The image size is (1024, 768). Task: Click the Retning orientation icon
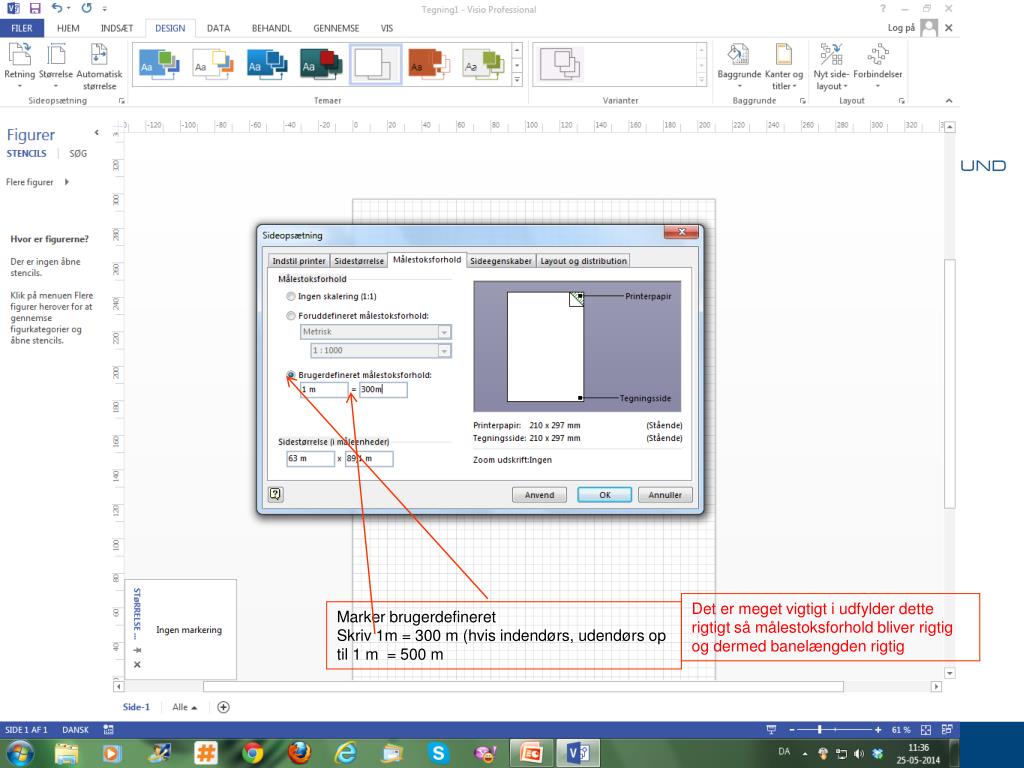tap(19, 55)
